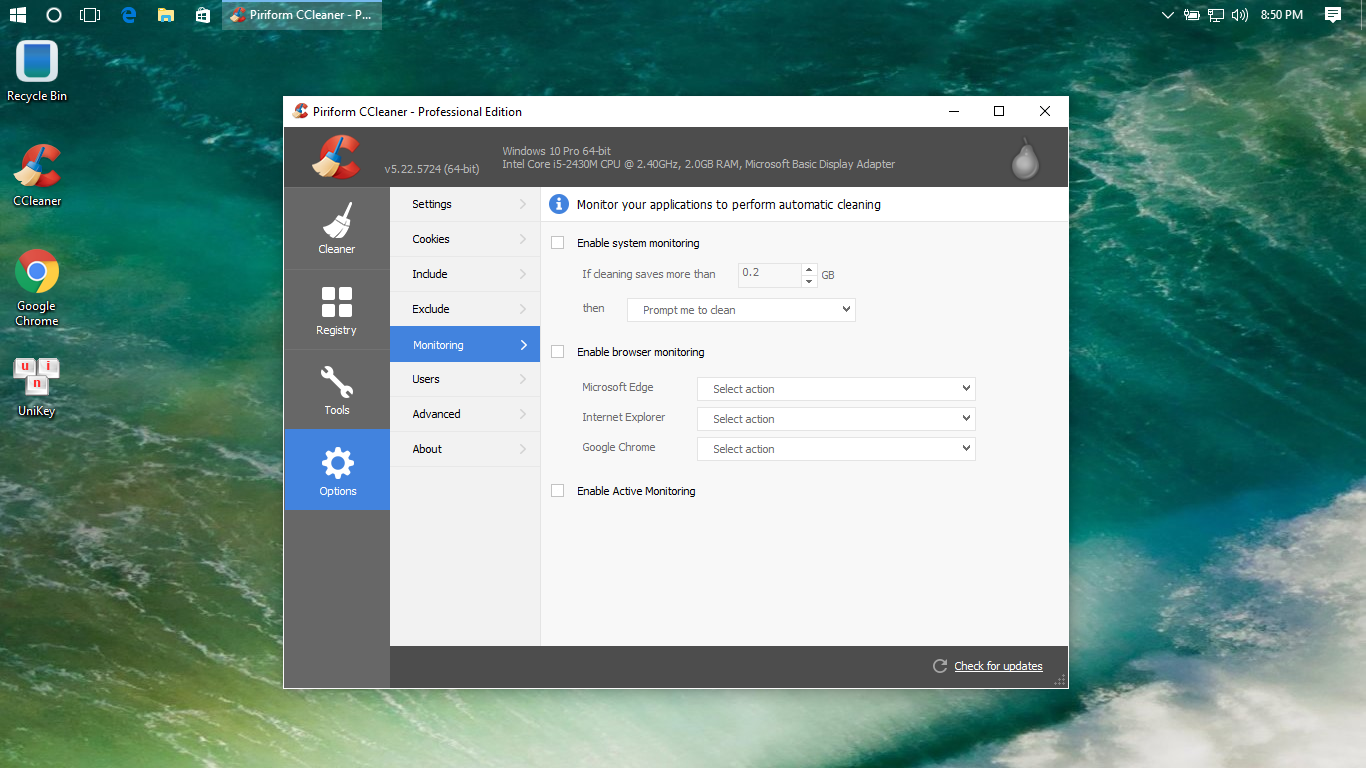Click the Piriform pear logo
Image resolution: width=1366 pixels, height=768 pixels.
coord(1025,158)
